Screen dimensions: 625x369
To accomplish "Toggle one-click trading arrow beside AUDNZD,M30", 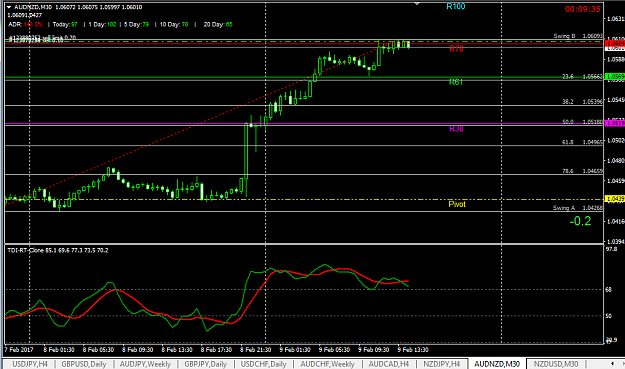I will pyautogui.click(x=9, y=7).
